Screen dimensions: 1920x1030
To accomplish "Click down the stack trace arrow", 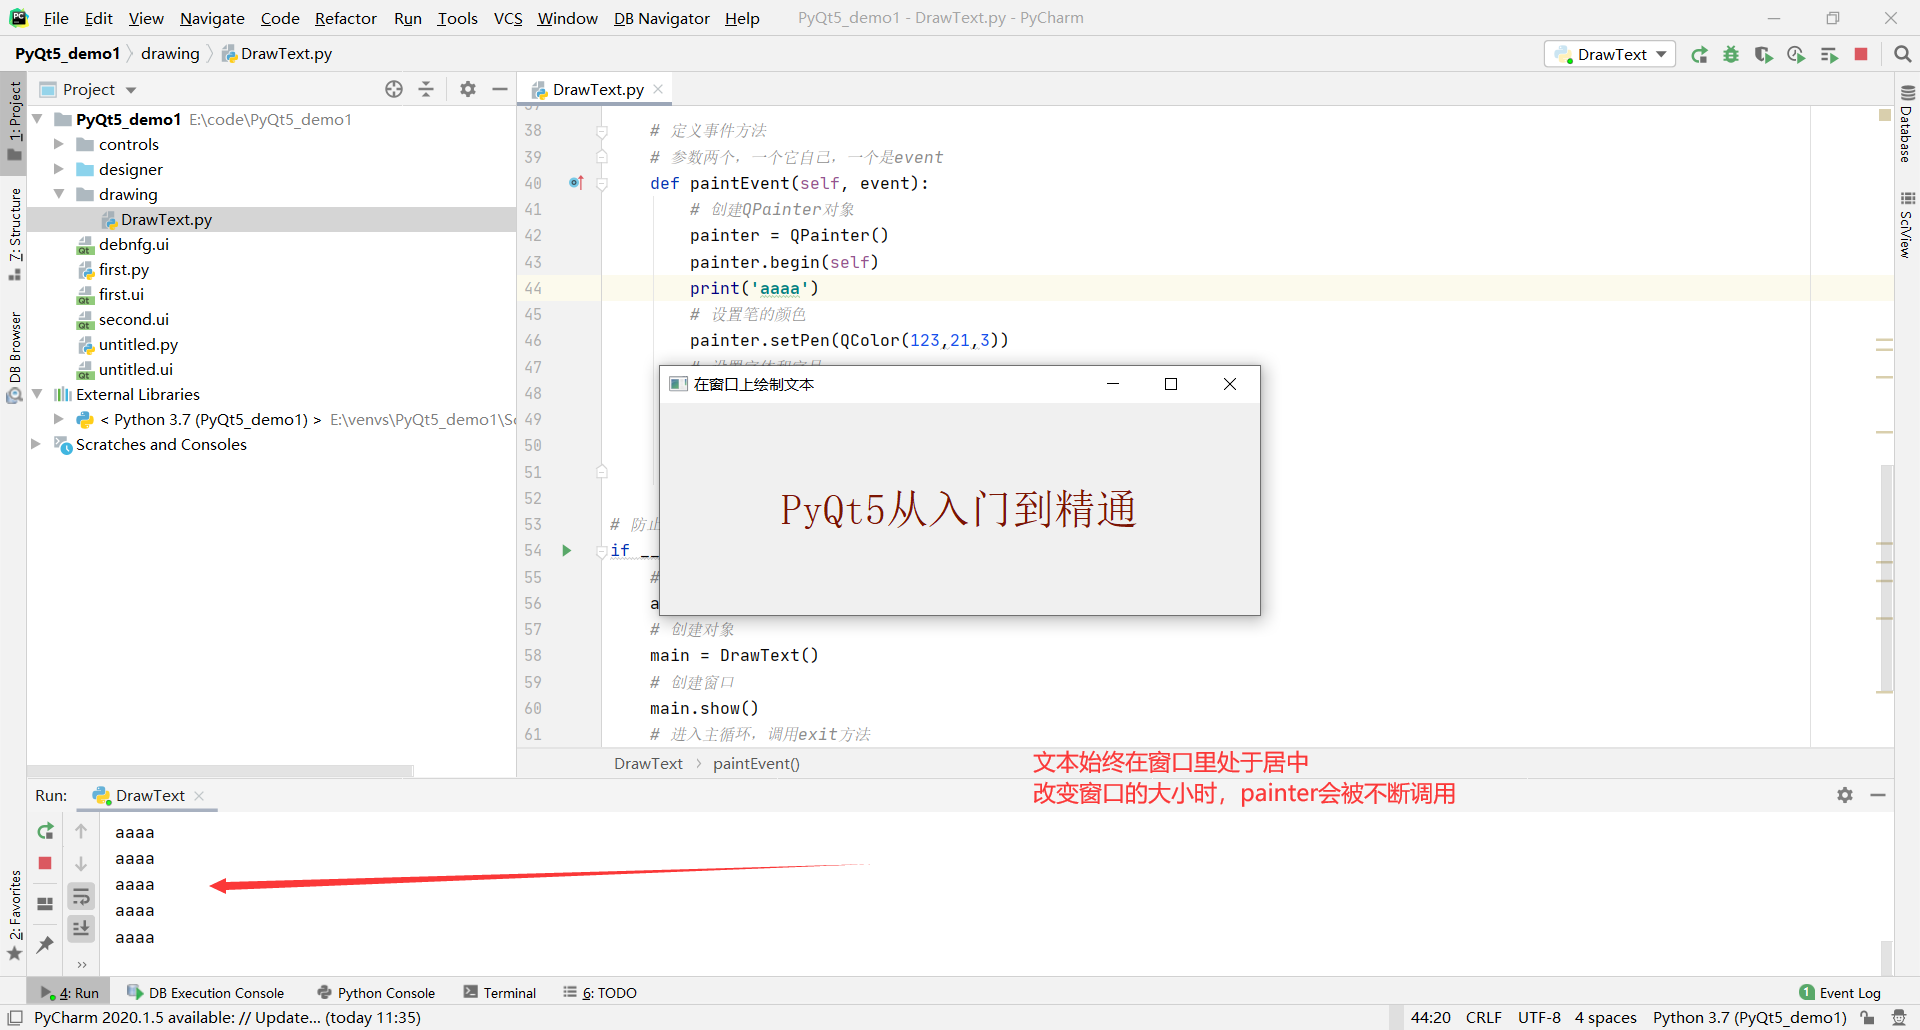I will click(81, 863).
